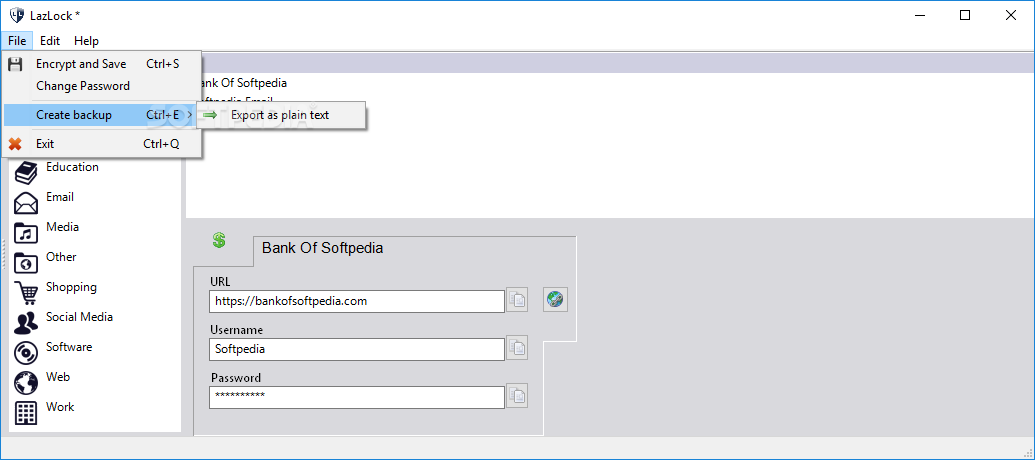This screenshot has width=1035, height=460.
Task: Click the Education category book icon
Action: point(26,172)
